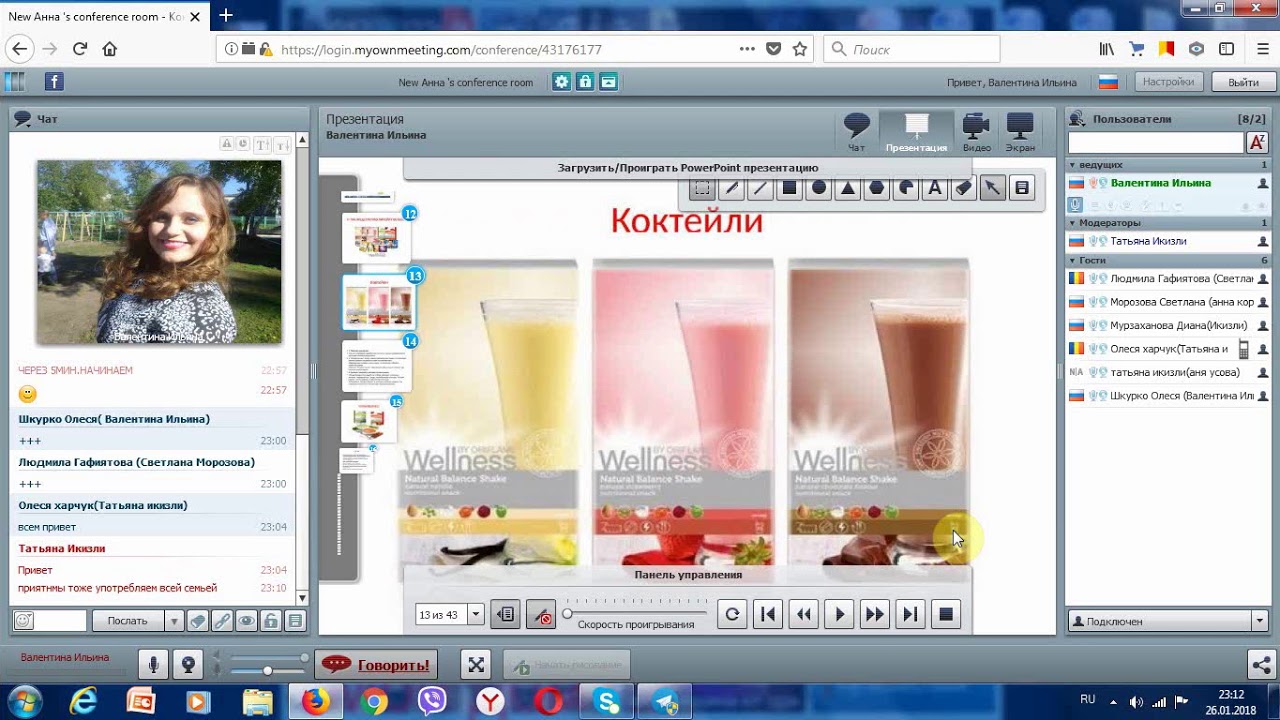Click the Послать send button
The width and height of the screenshot is (1280, 720).
click(127, 621)
